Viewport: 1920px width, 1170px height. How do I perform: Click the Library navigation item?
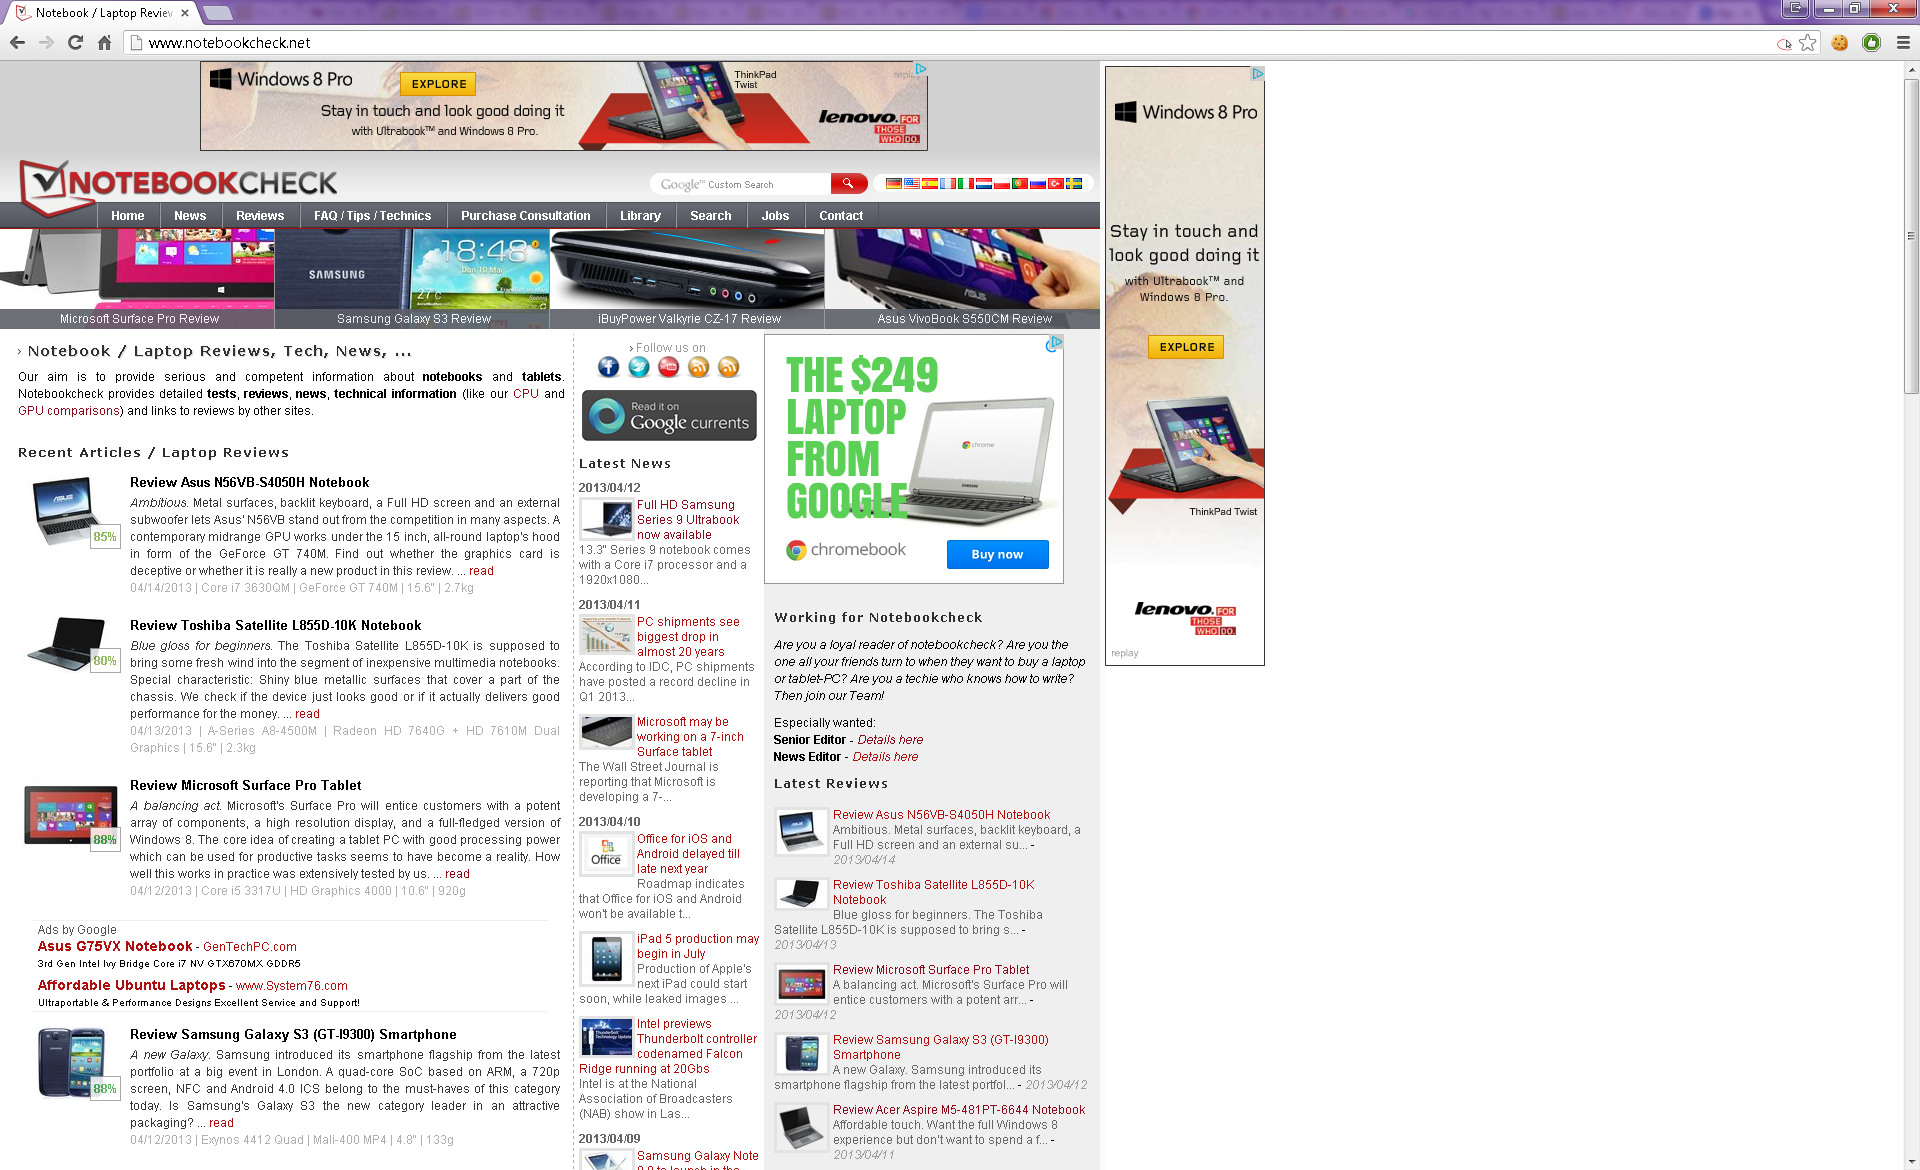[640, 216]
